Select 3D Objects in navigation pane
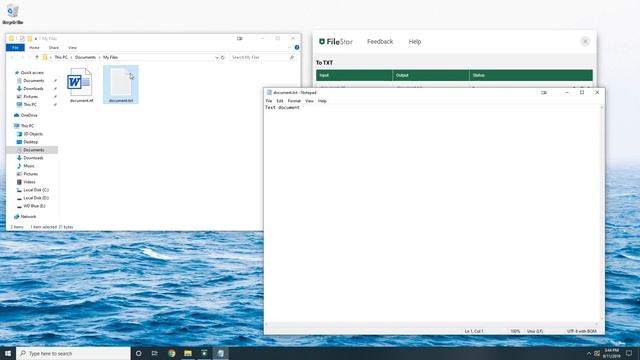Screen dimensions: 640x360 [x=33, y=134]
